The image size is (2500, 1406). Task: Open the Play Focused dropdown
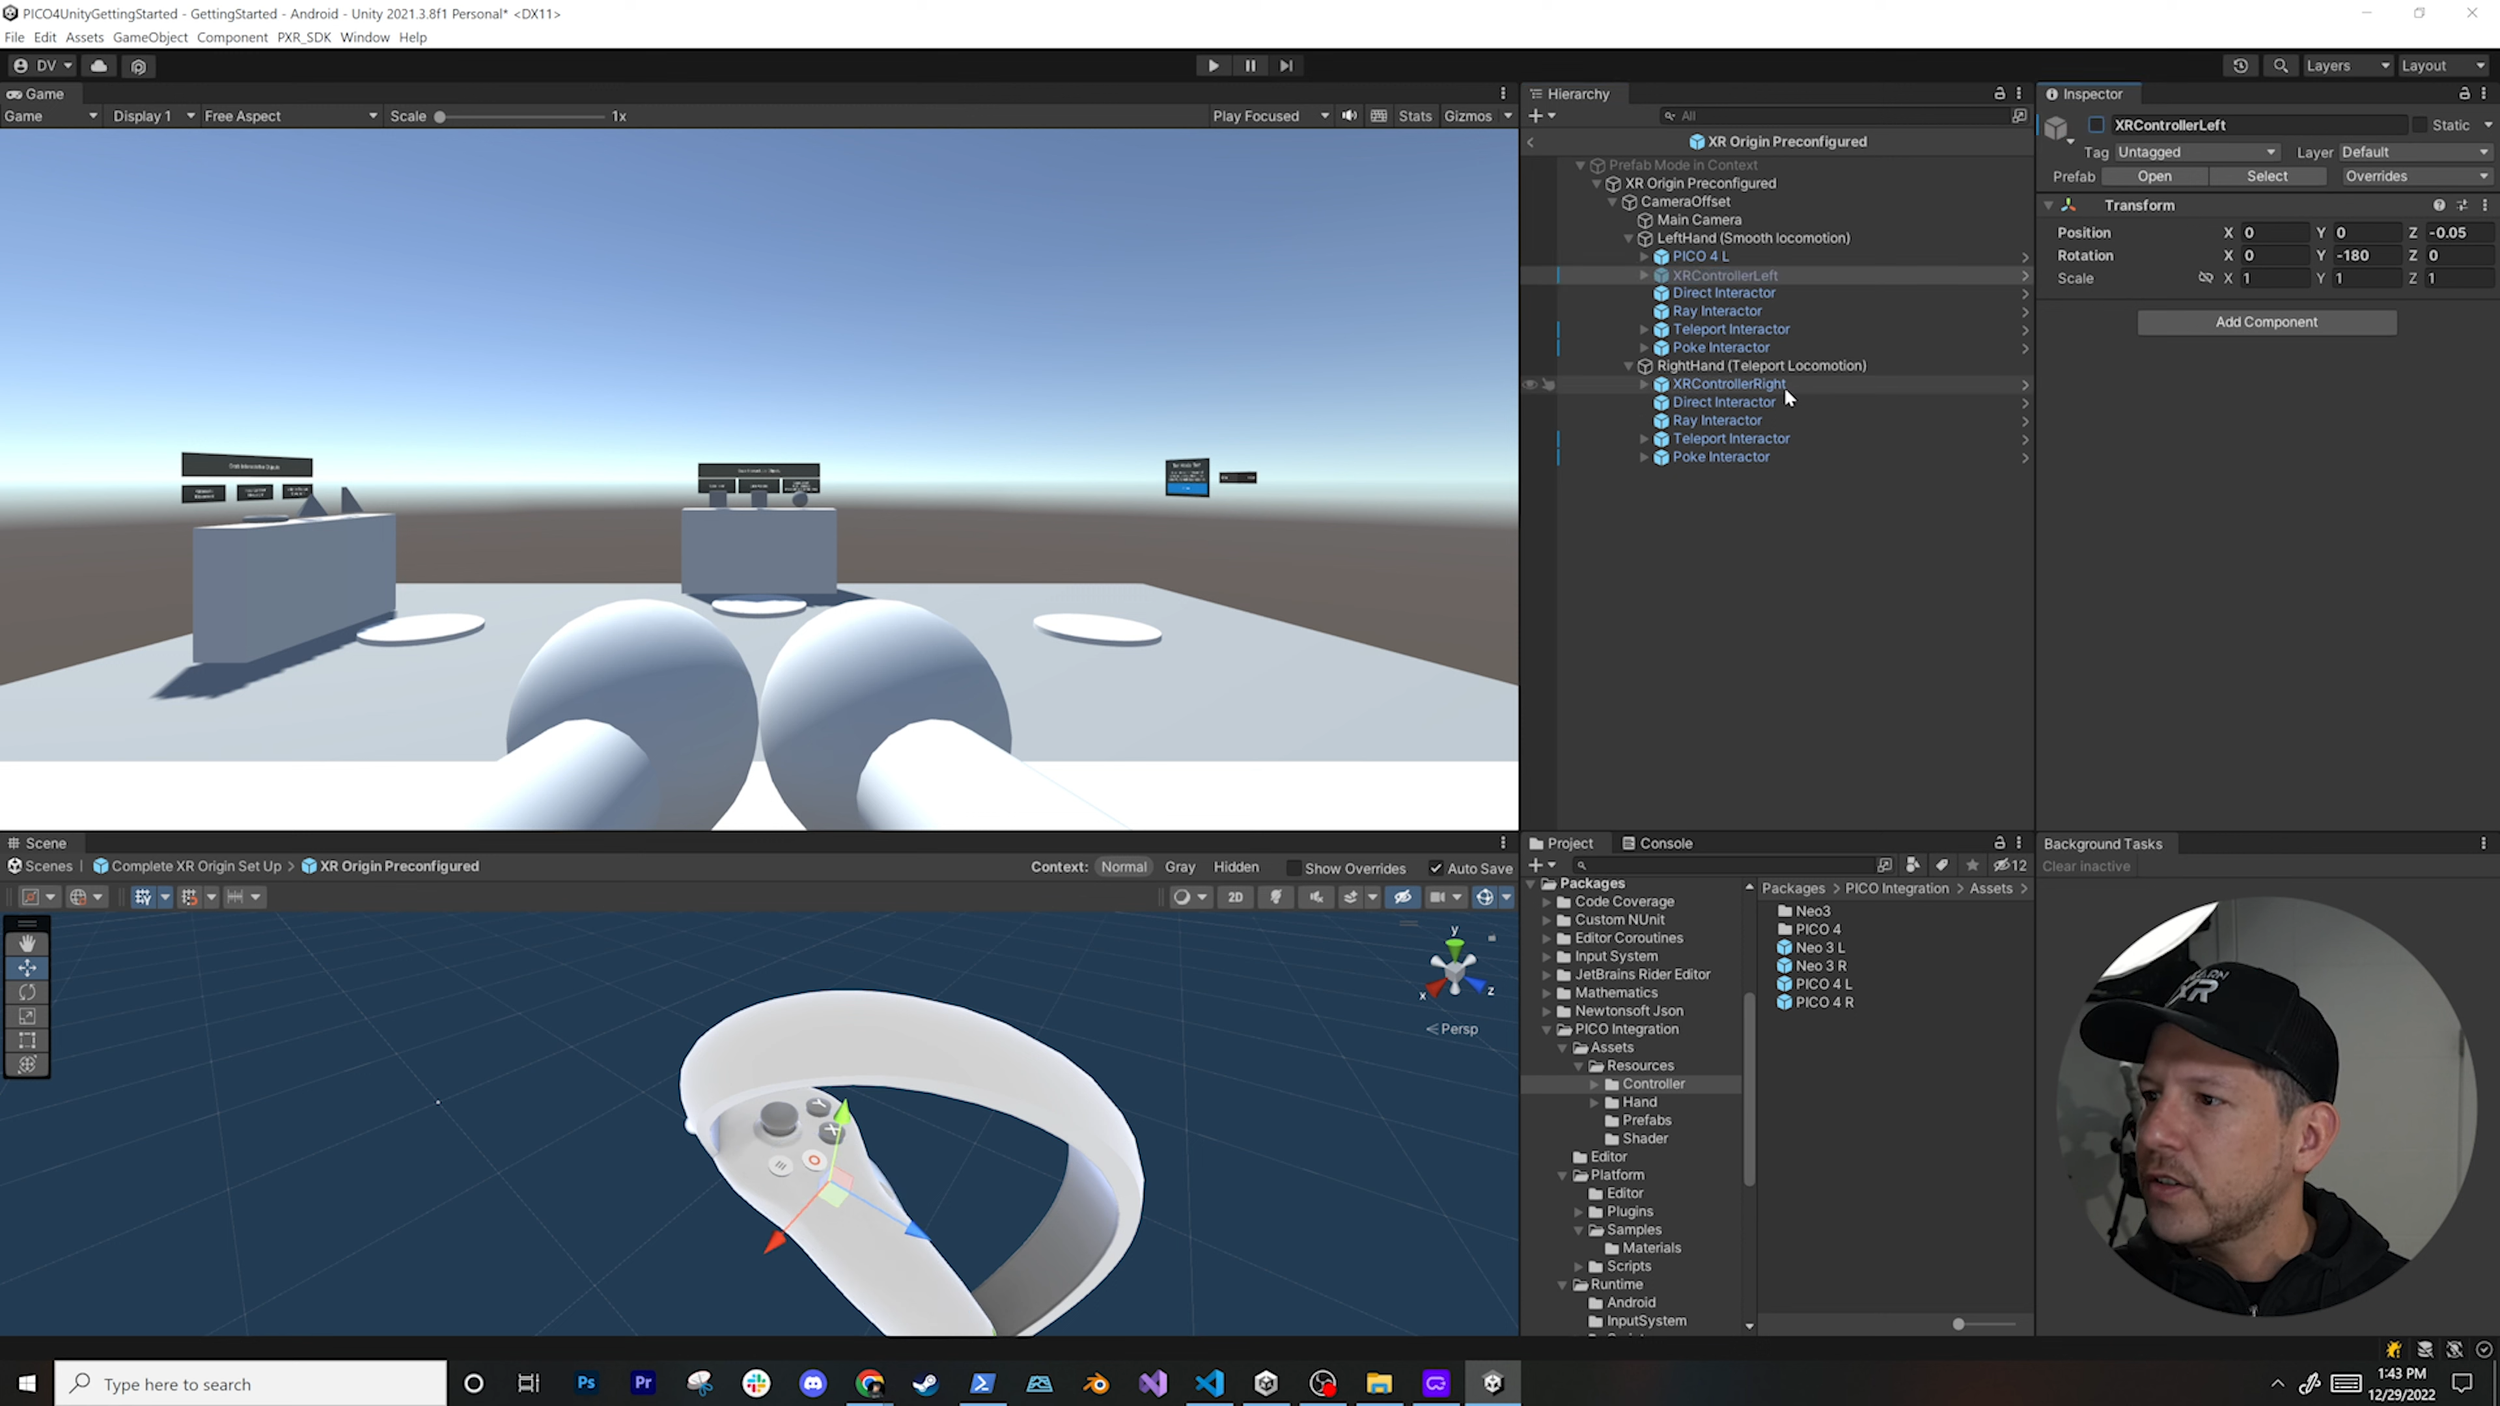pyautogui.click(x=1270, y=116)
